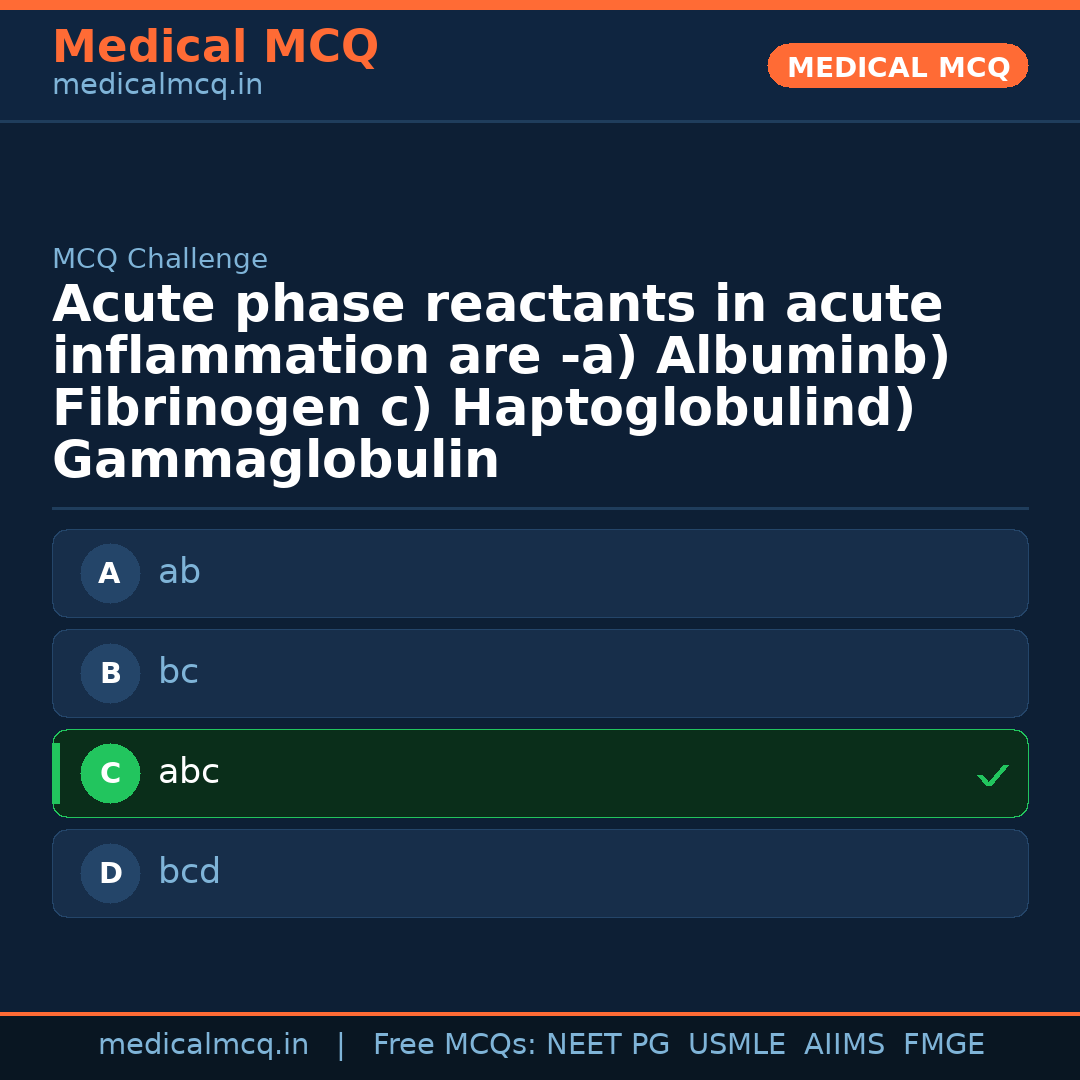The width and height of the screenshot is (1080, 1080).
Task: Click the green checkmark on option C
Action: click(x=992, y=775)
